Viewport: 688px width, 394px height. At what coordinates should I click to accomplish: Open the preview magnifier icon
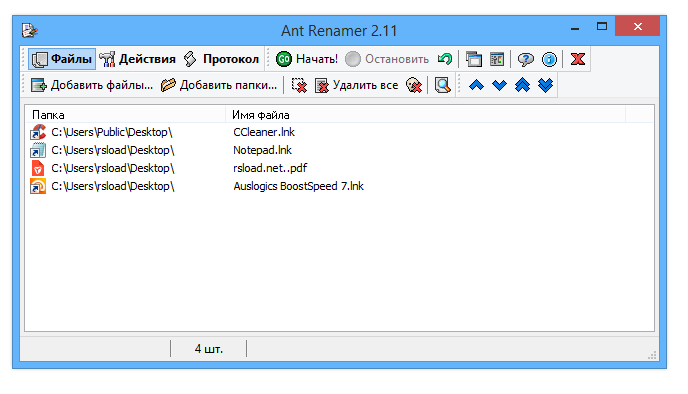pyautogui.click(x=442, y=85)
